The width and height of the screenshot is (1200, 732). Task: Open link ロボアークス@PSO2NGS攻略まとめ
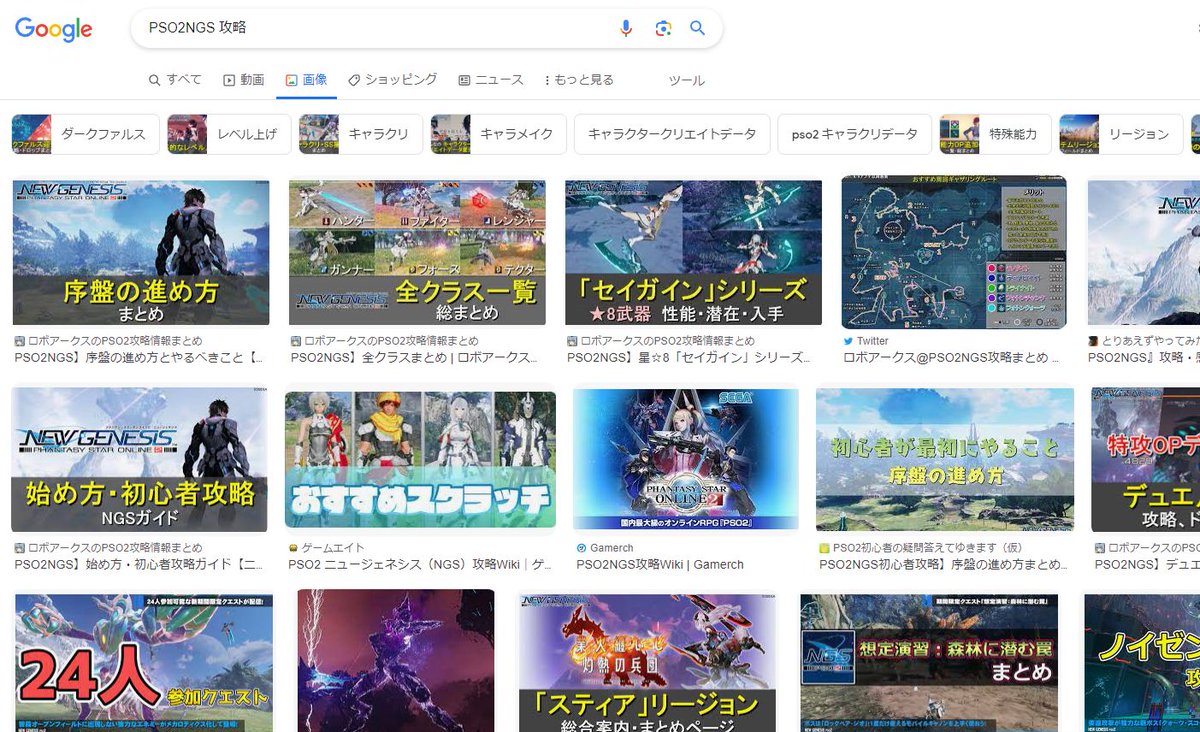click(952, 357)
